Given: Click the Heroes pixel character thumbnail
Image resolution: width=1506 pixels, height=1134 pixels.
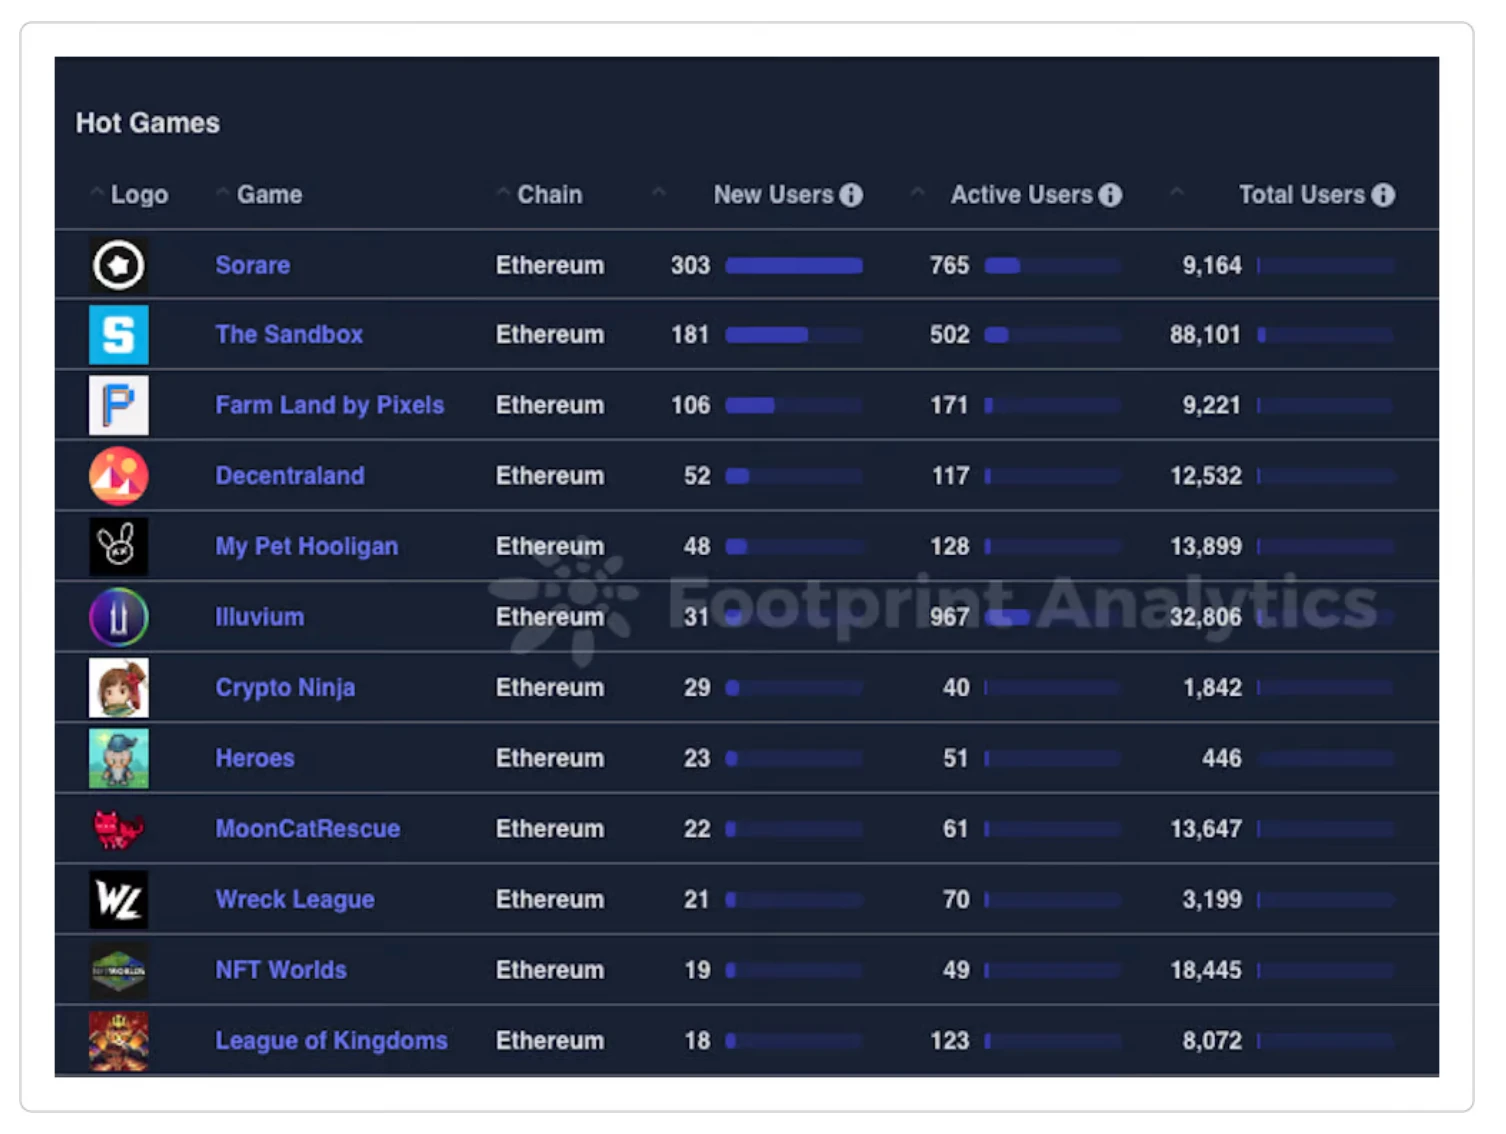Looking at the screenshot, I should tap(118, 758).
